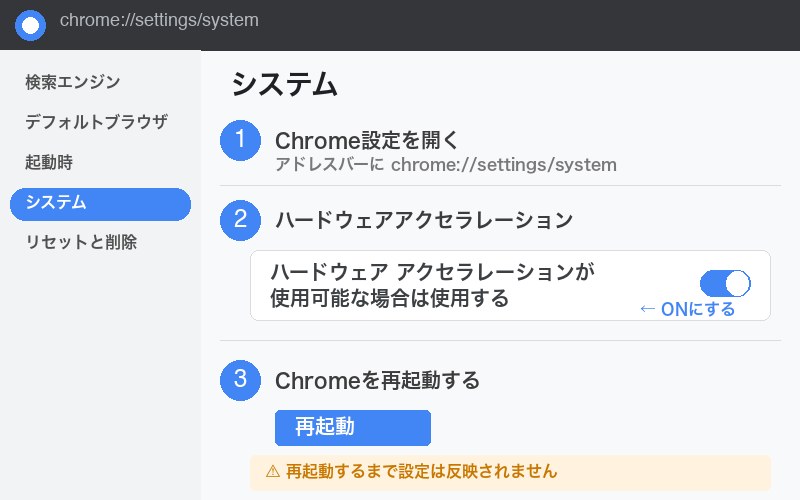Toggle the hardware acceleration switch
Image resolution: width=800 pixels, height=500 pixels.
(x=725, y=284)
